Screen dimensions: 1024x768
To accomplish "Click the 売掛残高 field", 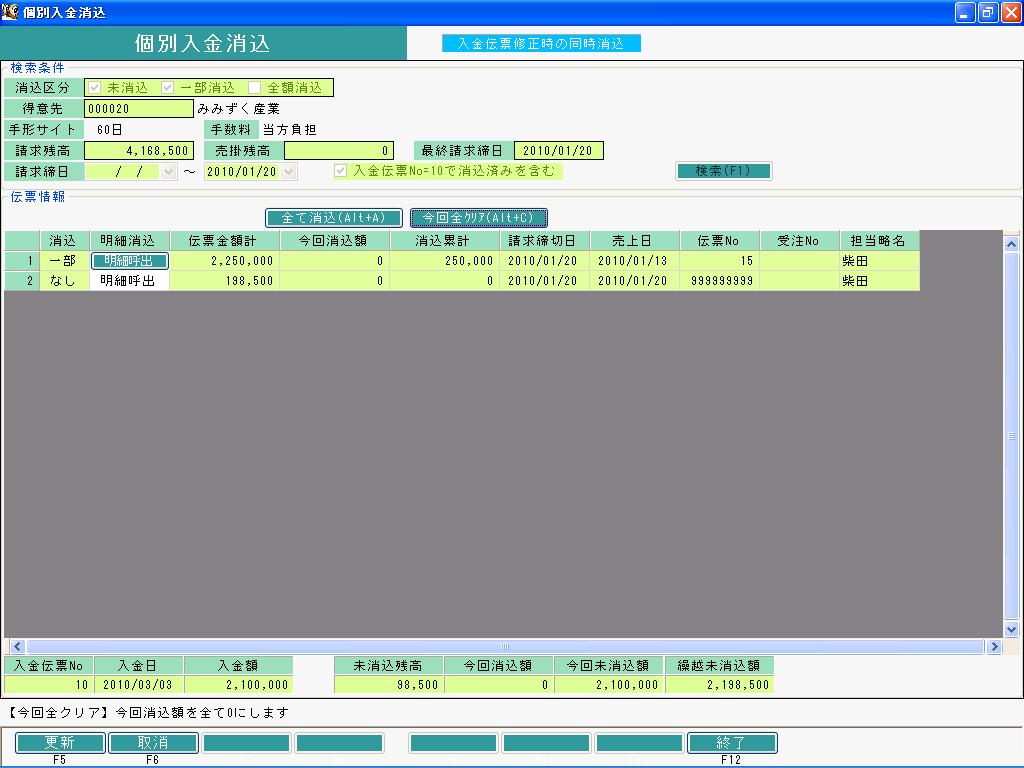I will 339,151.
